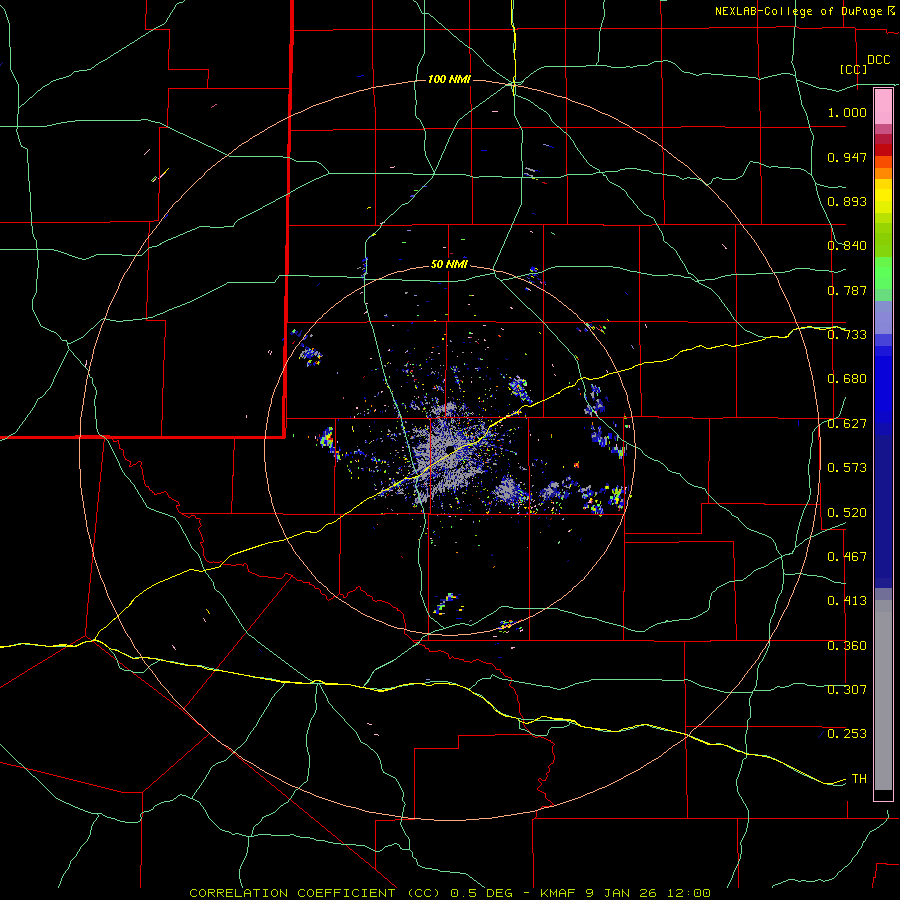Image resolution: width=900 pixels, height=900 pixels.
Task: Click the 0.467 scale value
Action: point(847,557)
